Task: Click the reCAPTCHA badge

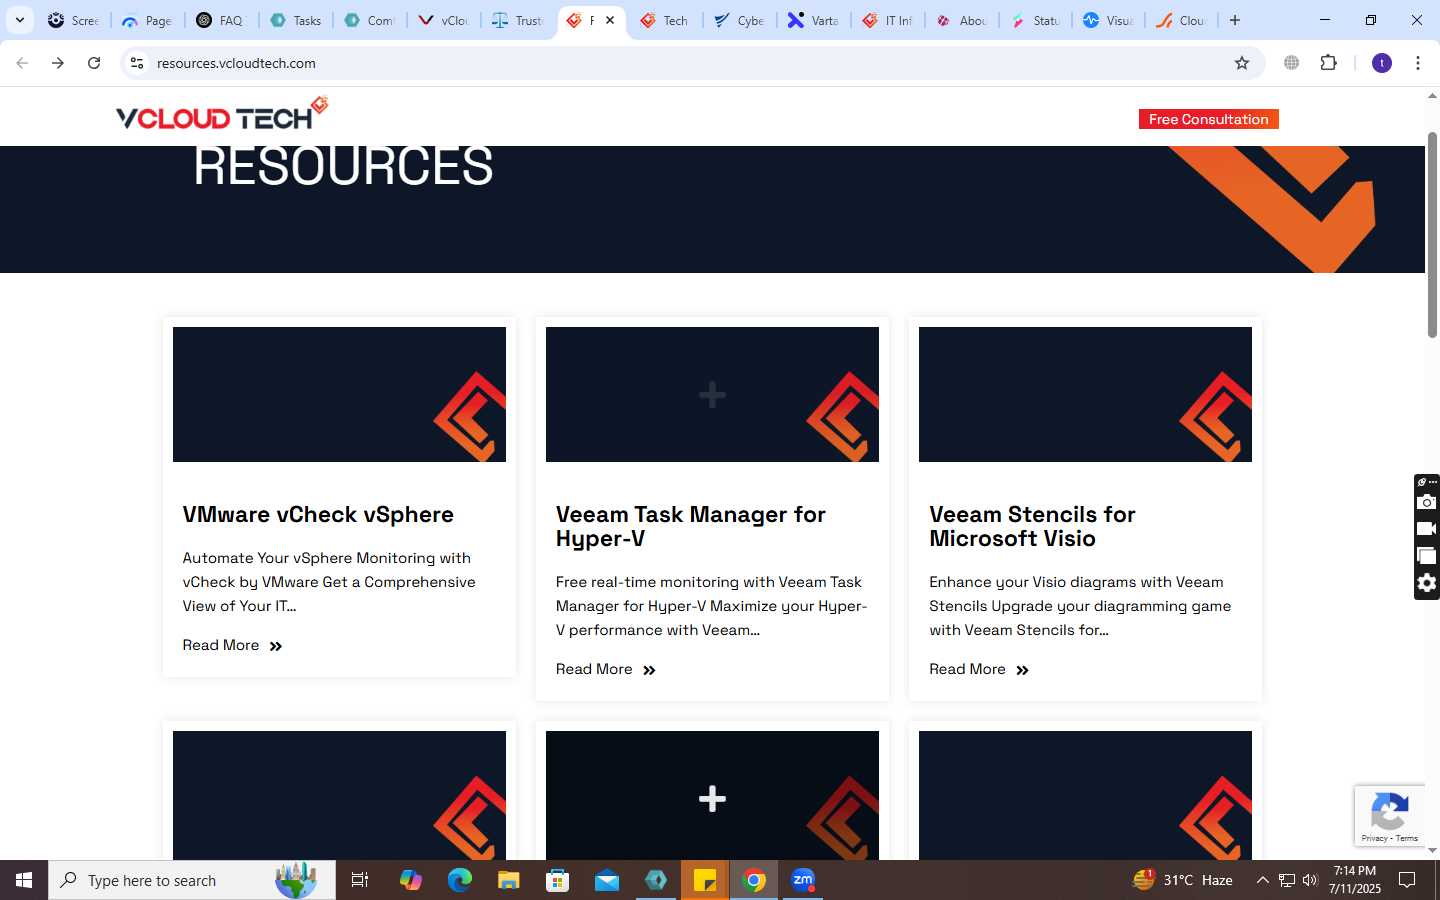Action: 1389,815
